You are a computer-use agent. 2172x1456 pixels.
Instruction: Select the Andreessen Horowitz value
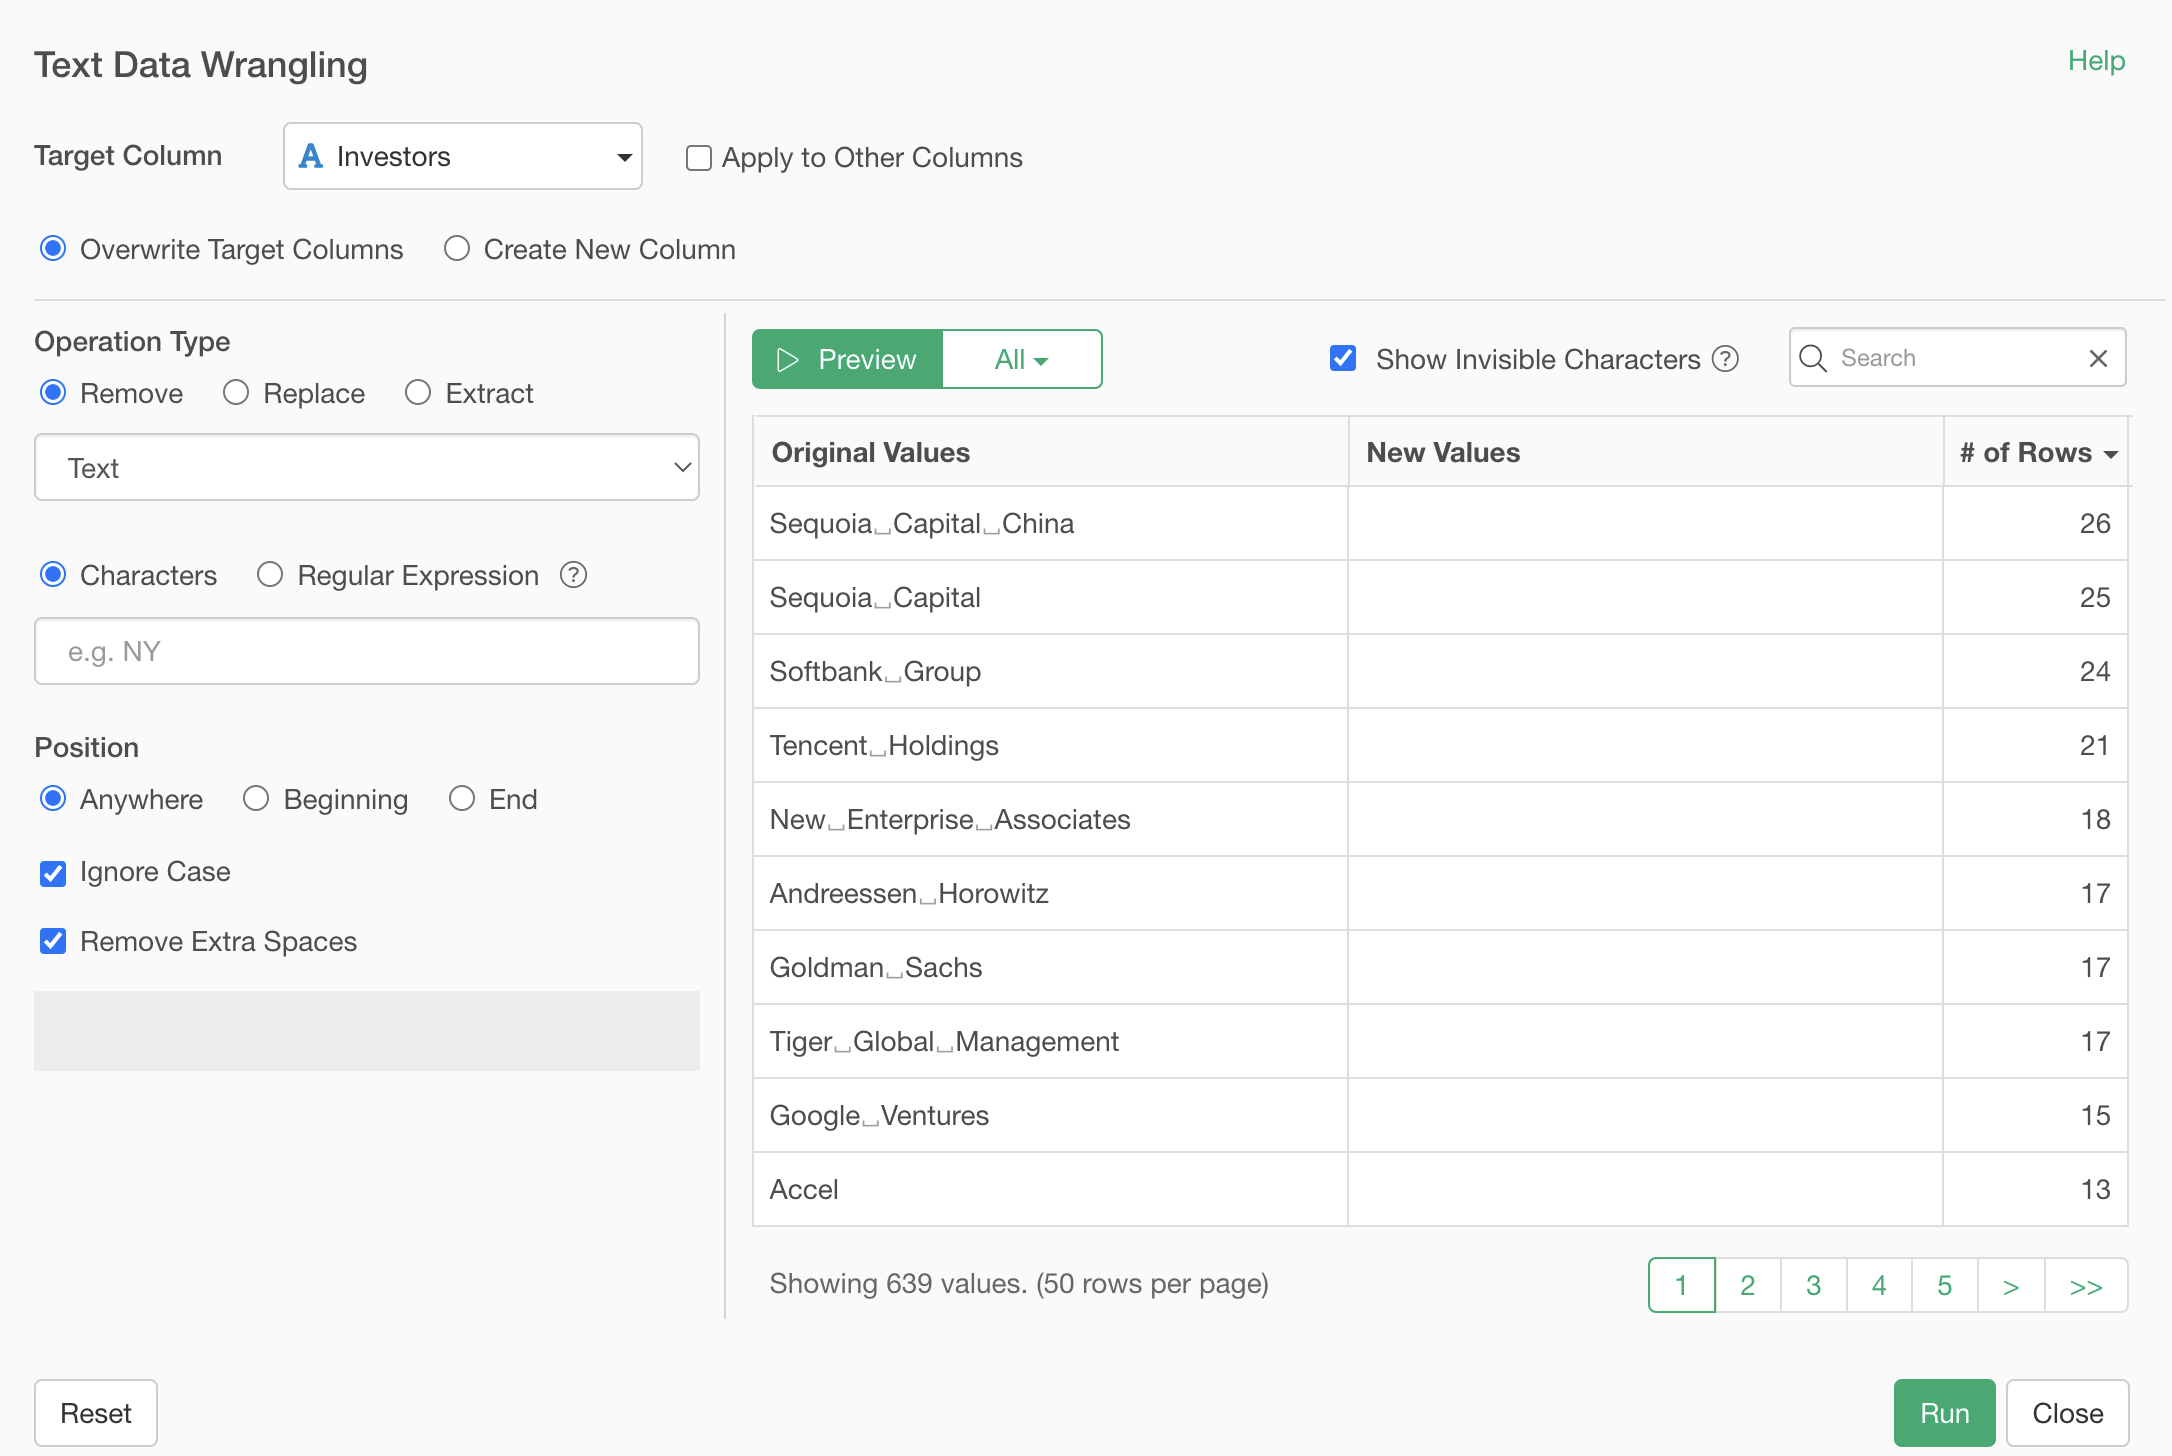pos(909,893)
